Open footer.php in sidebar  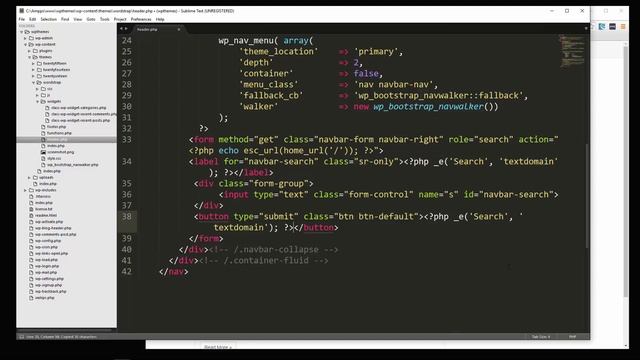click(x=56, y=127)
